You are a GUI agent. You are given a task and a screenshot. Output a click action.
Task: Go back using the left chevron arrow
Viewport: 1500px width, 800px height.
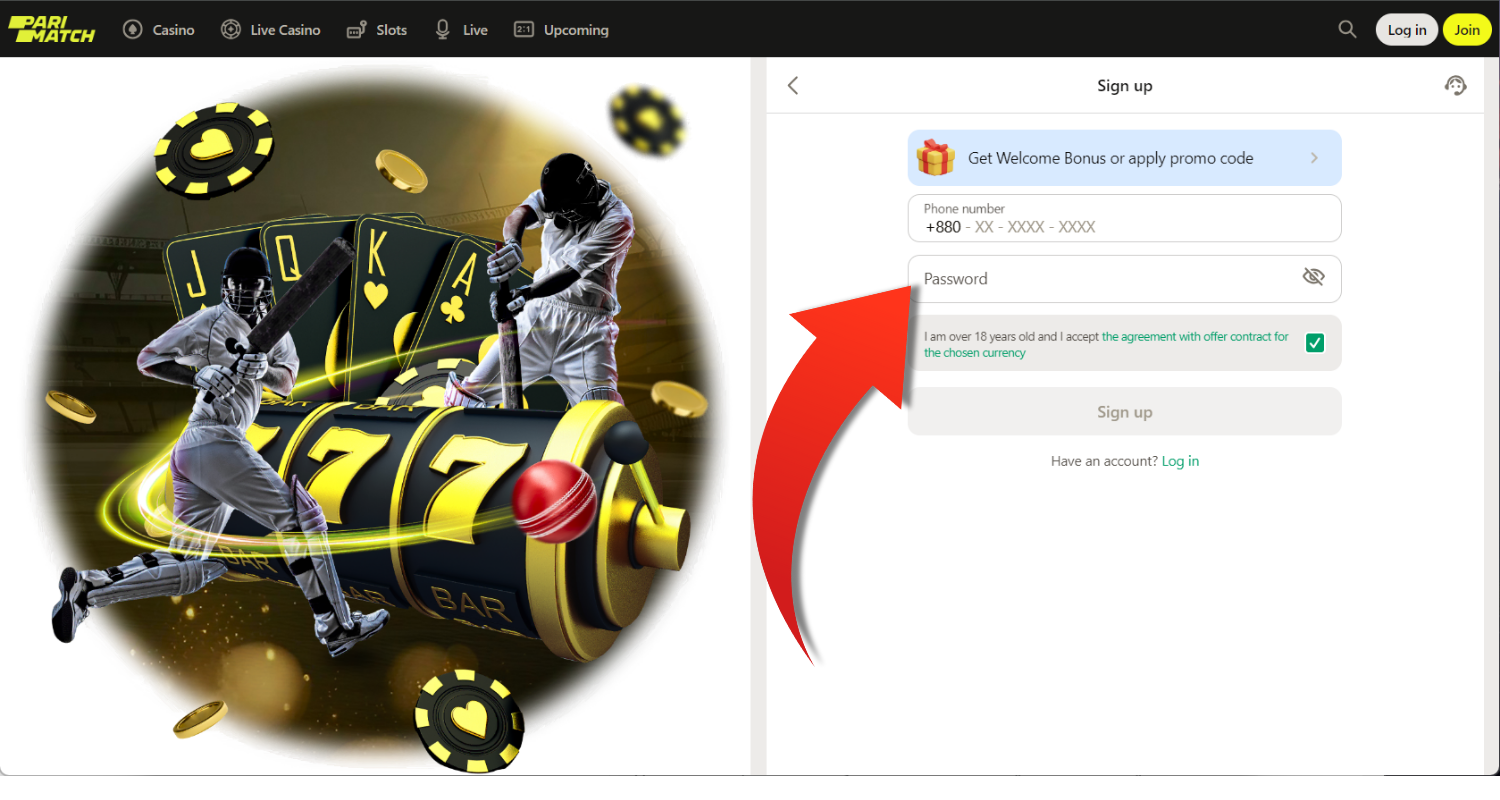pyautogui.click(x=793, y=86)
